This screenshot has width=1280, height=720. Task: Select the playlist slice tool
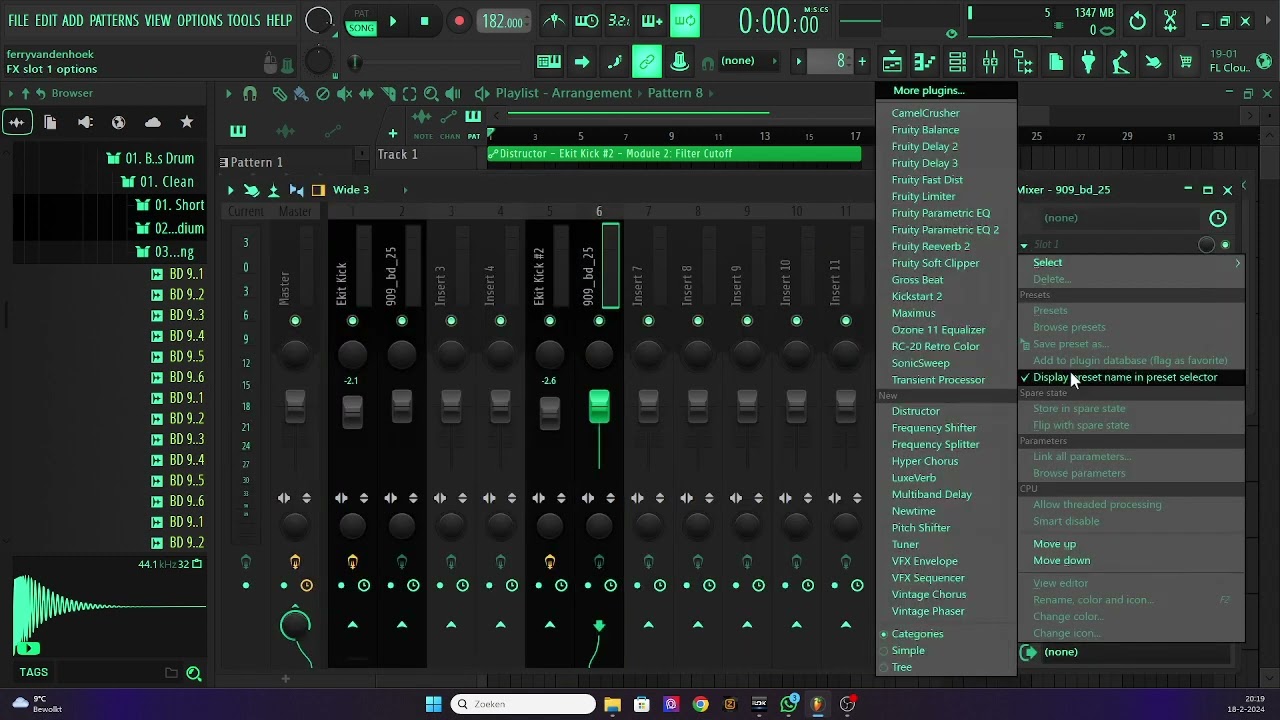coord(388,93)
